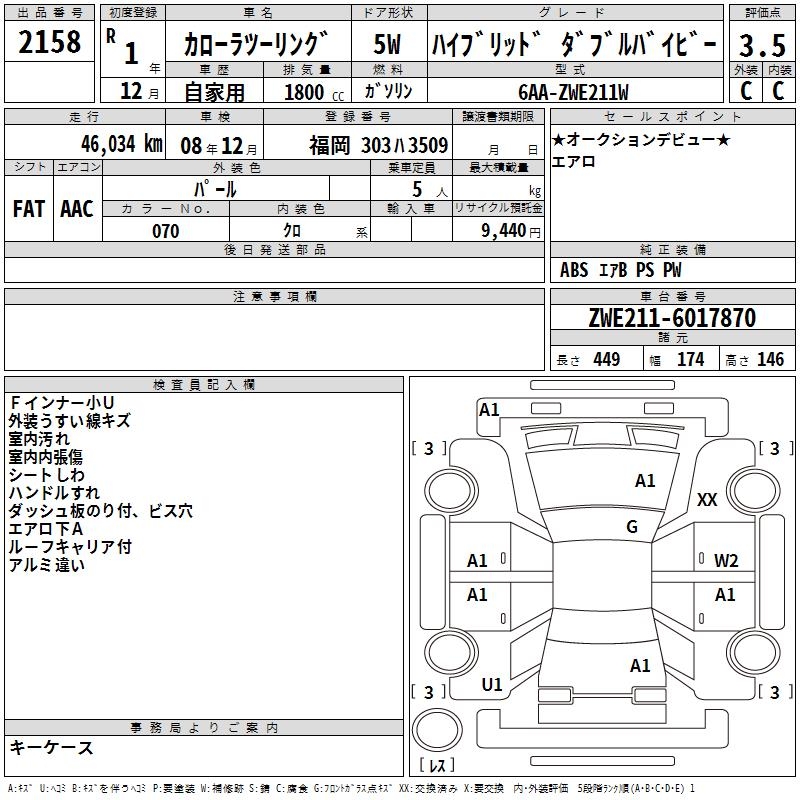Select the XX mark on front fender
This screenshot has height=800, width=800.
point(707,499)
